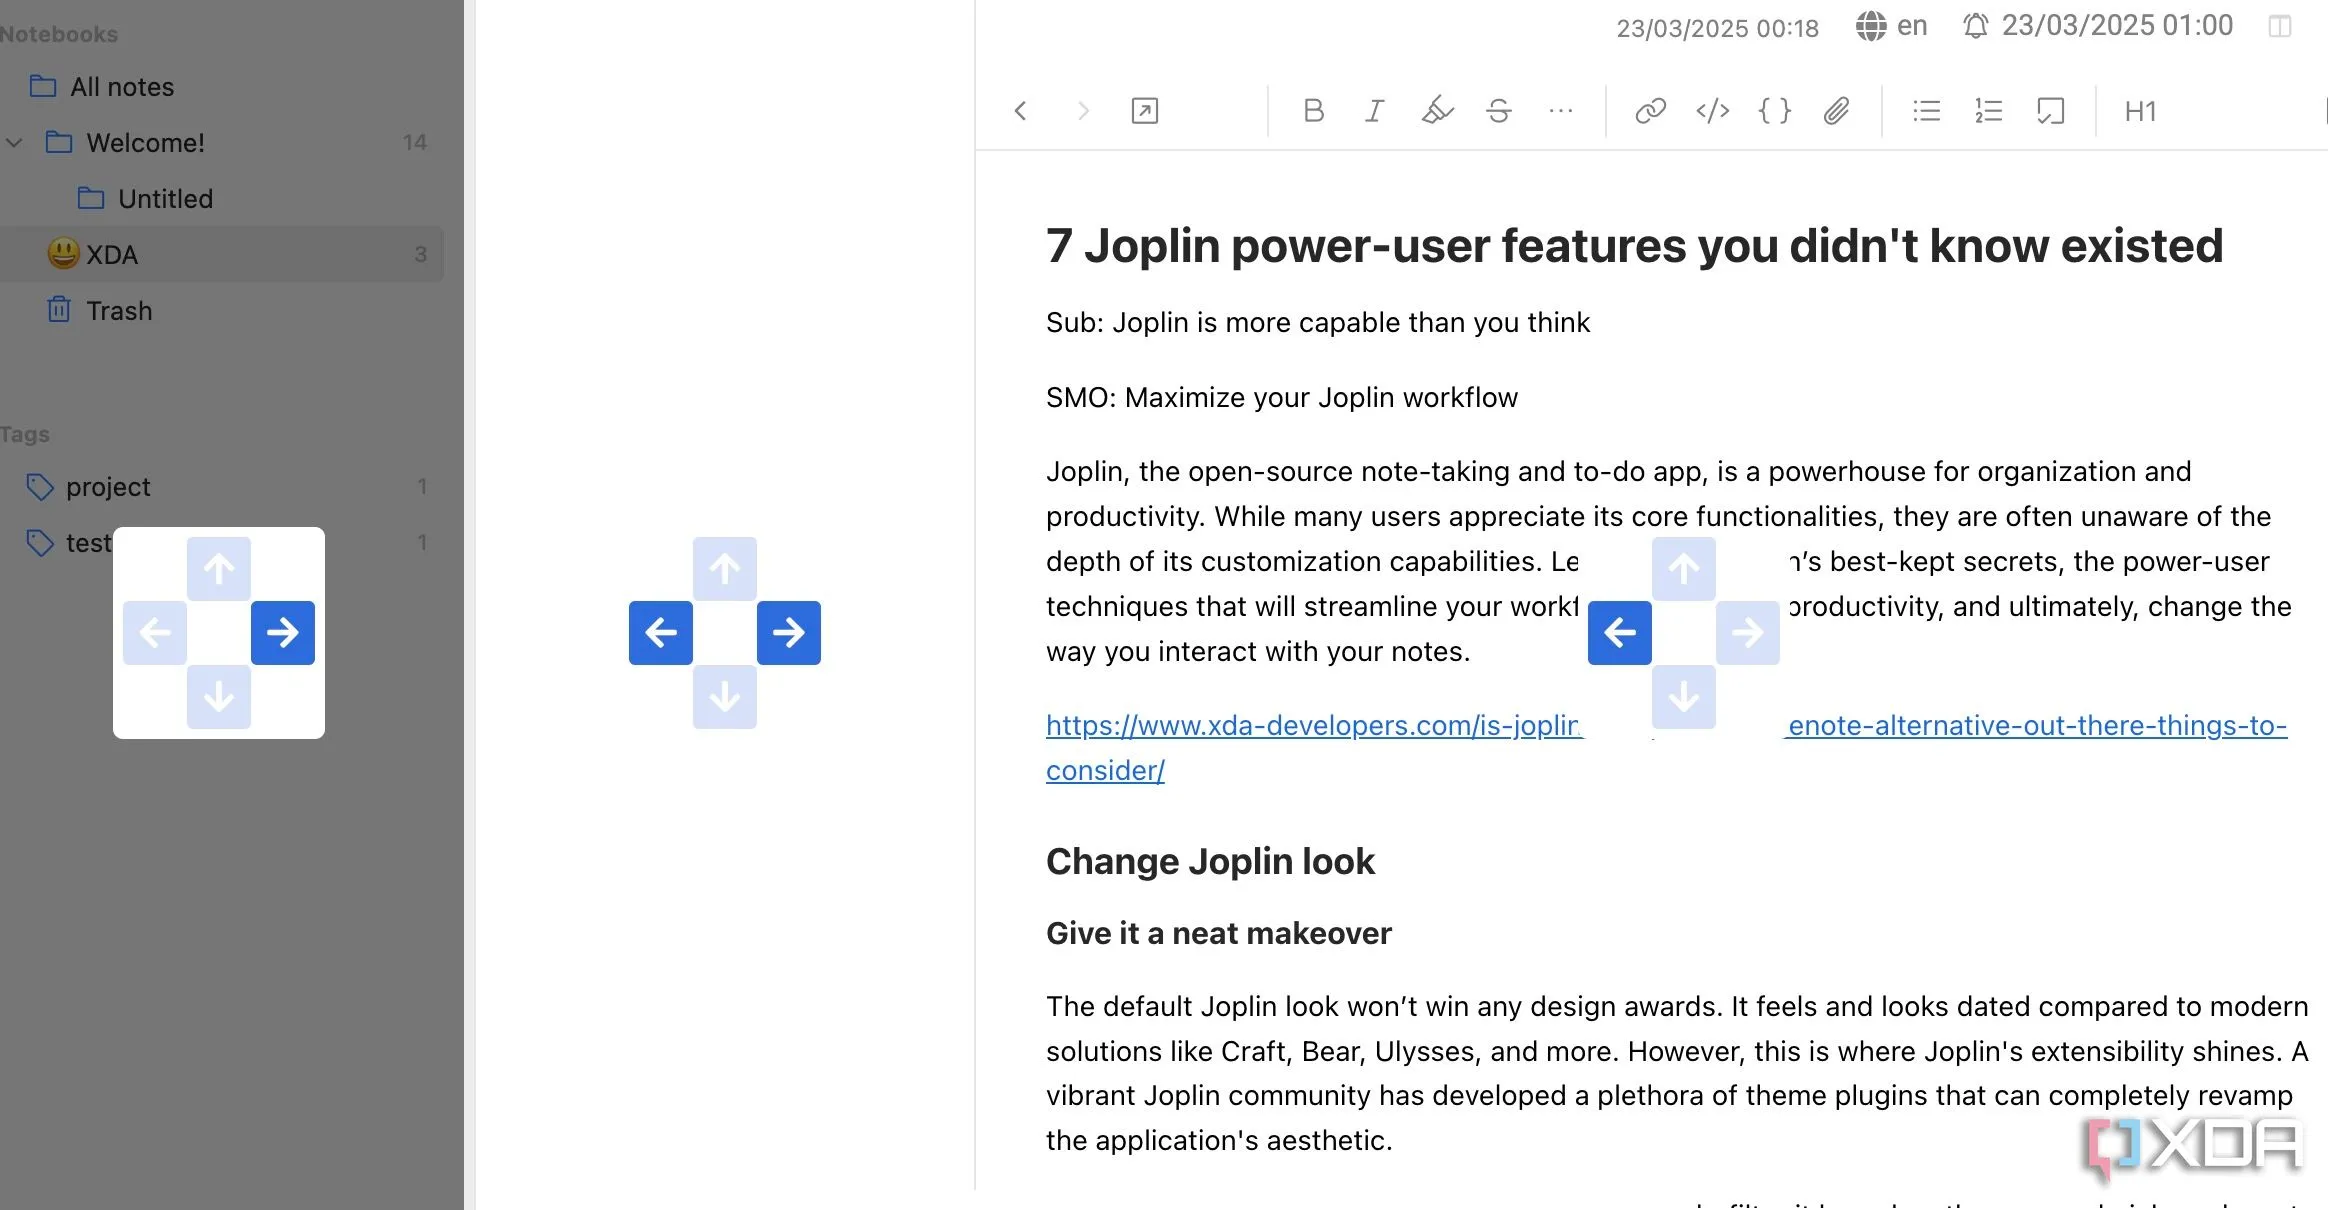The image size is (2328, 1210).
Task: Collapse the Welcome! notebook
Action: (14, 143)
